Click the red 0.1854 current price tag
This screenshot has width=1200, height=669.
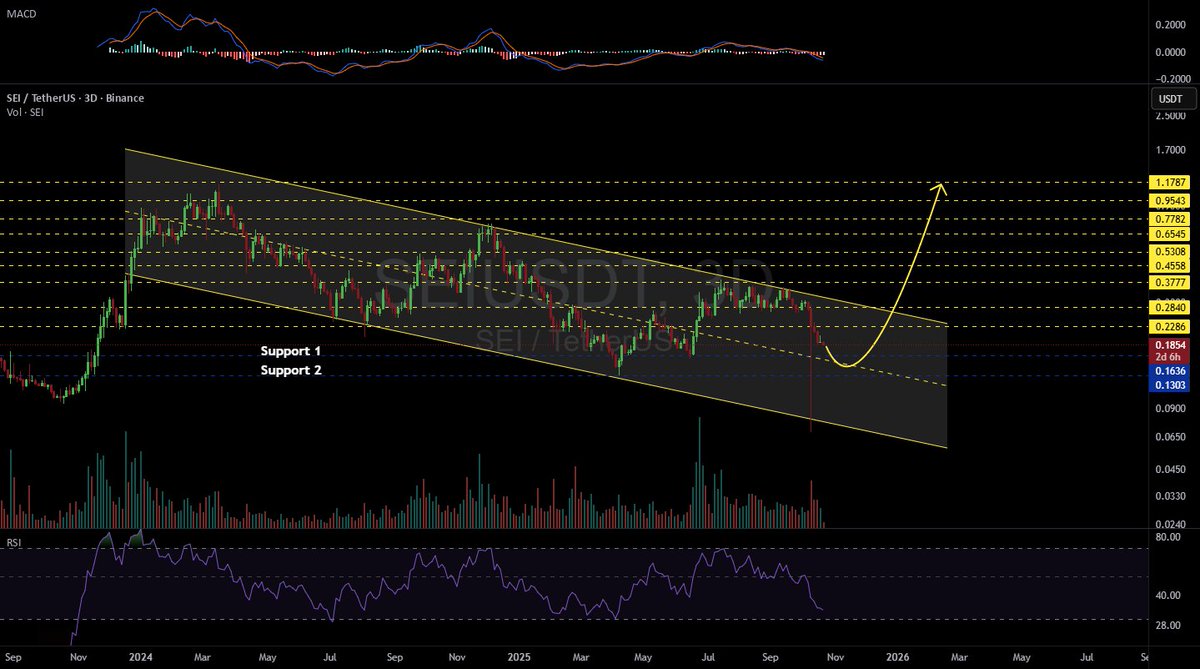tap(1169, 343)
